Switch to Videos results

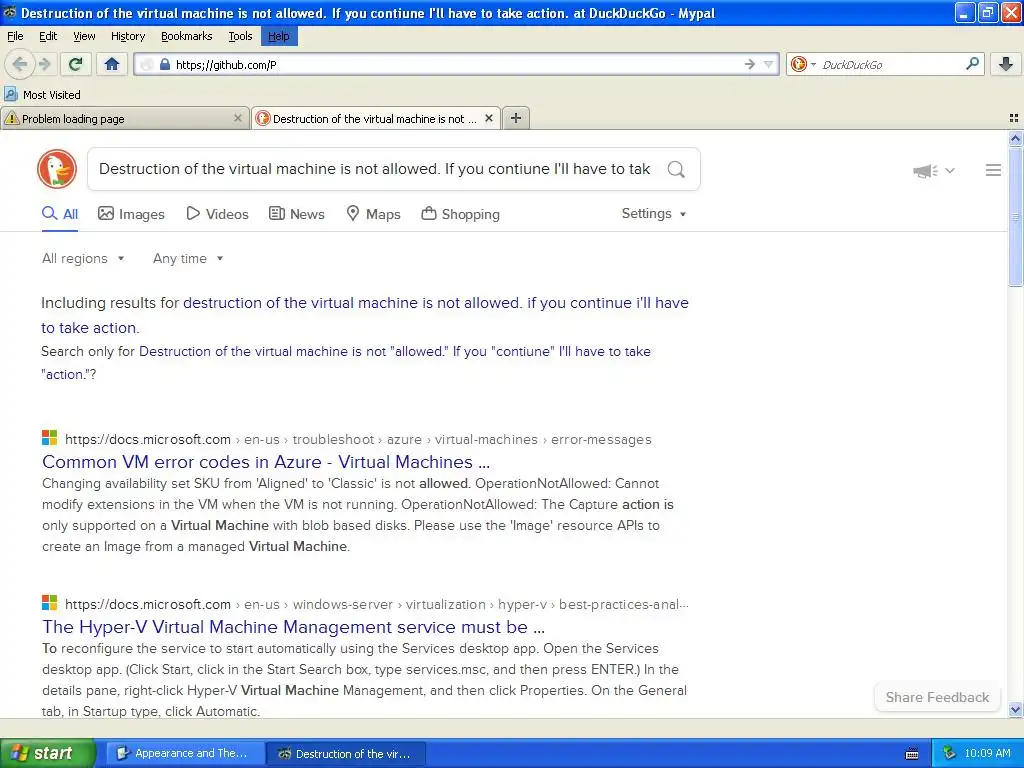pos(217,214)
